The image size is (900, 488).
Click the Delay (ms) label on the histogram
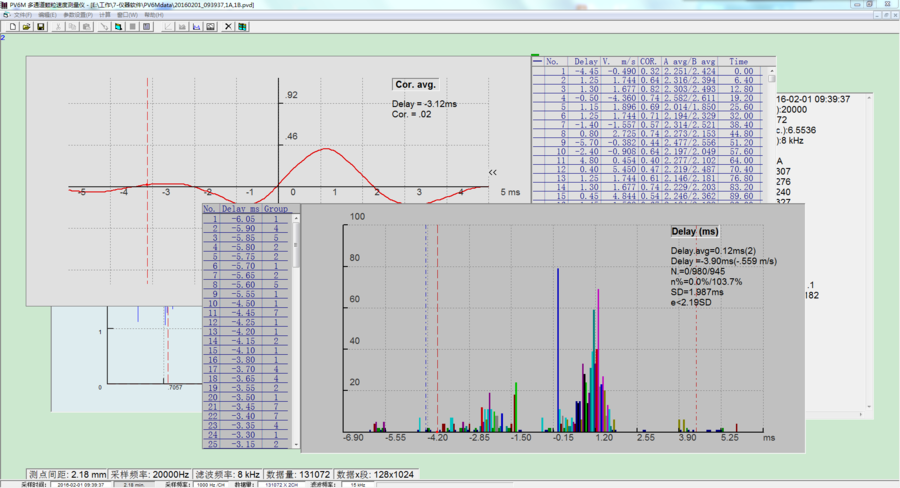[695, 231]
